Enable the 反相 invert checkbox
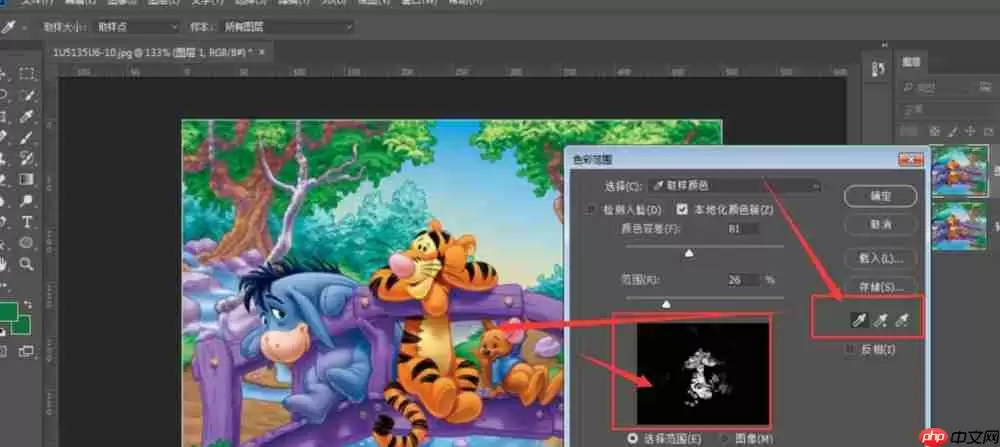Screen dimensions: 1000x447 point(850,349)
